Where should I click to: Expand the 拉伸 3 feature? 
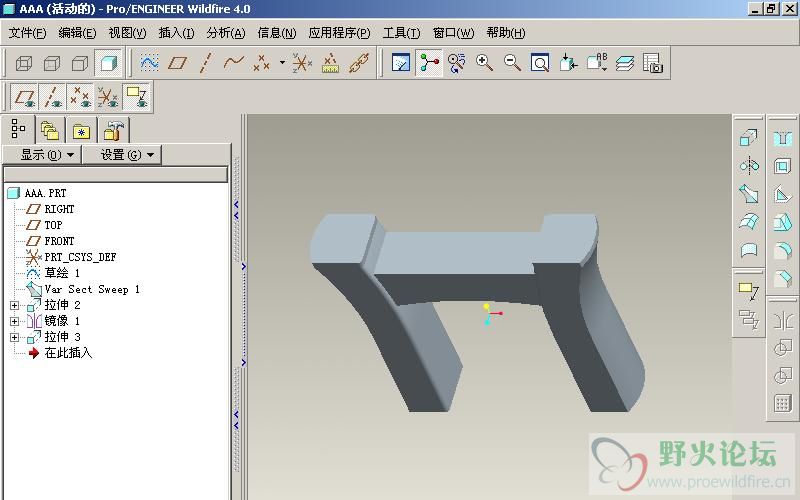[14, 337]
